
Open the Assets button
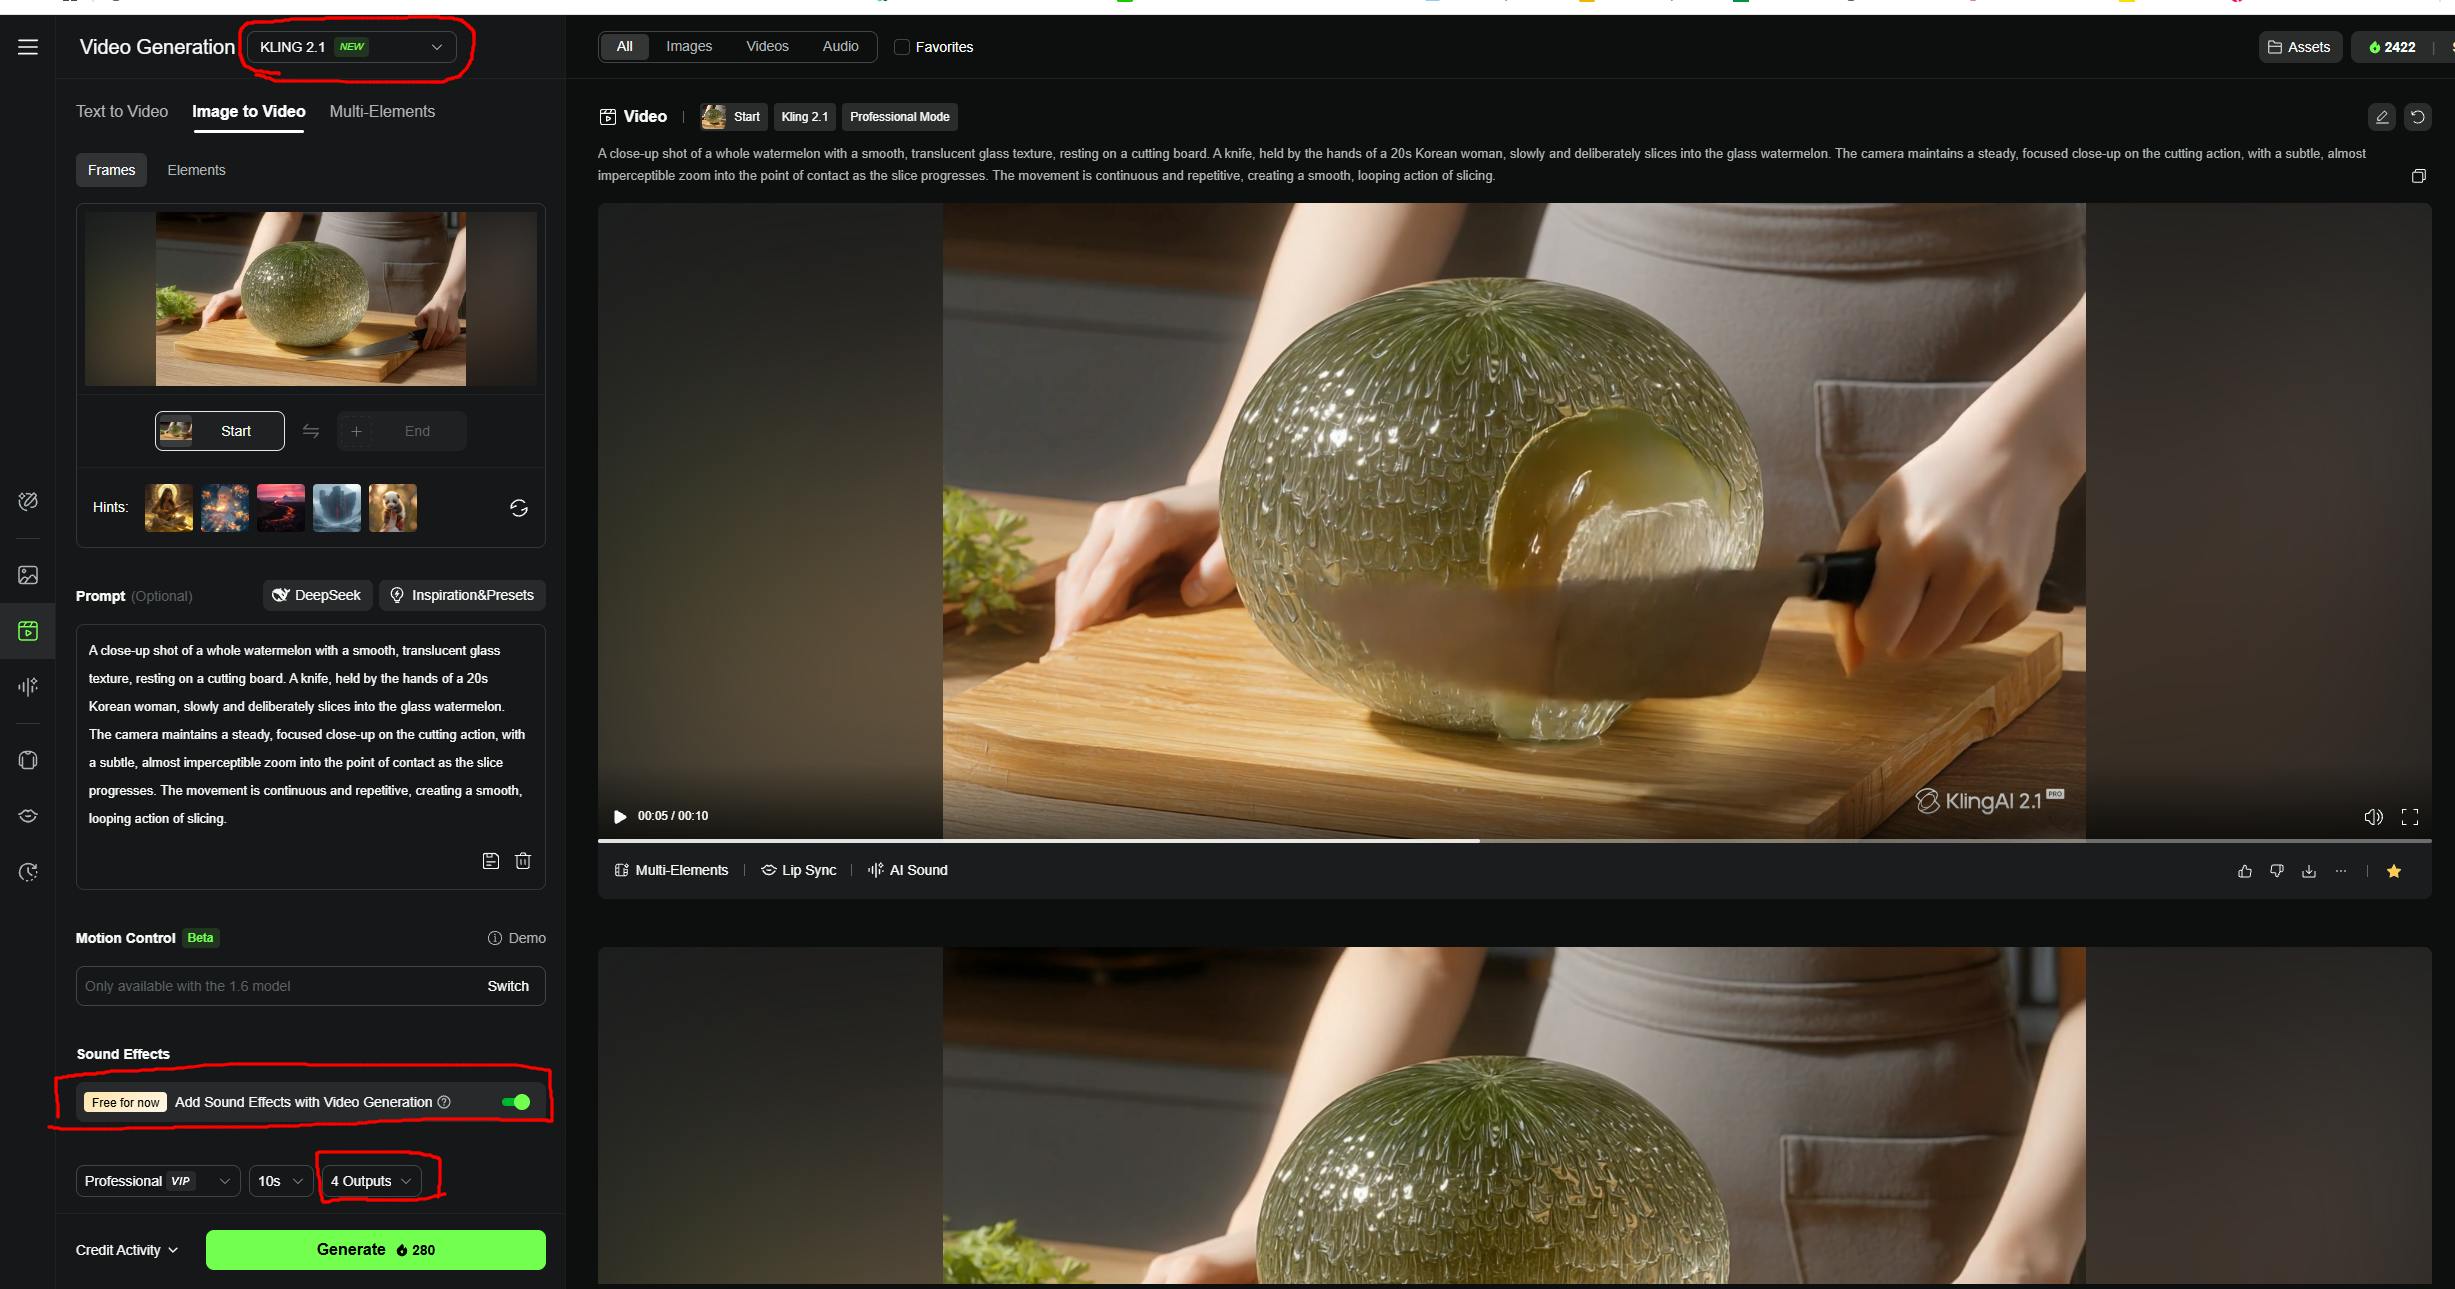(x=2299, y=47)
